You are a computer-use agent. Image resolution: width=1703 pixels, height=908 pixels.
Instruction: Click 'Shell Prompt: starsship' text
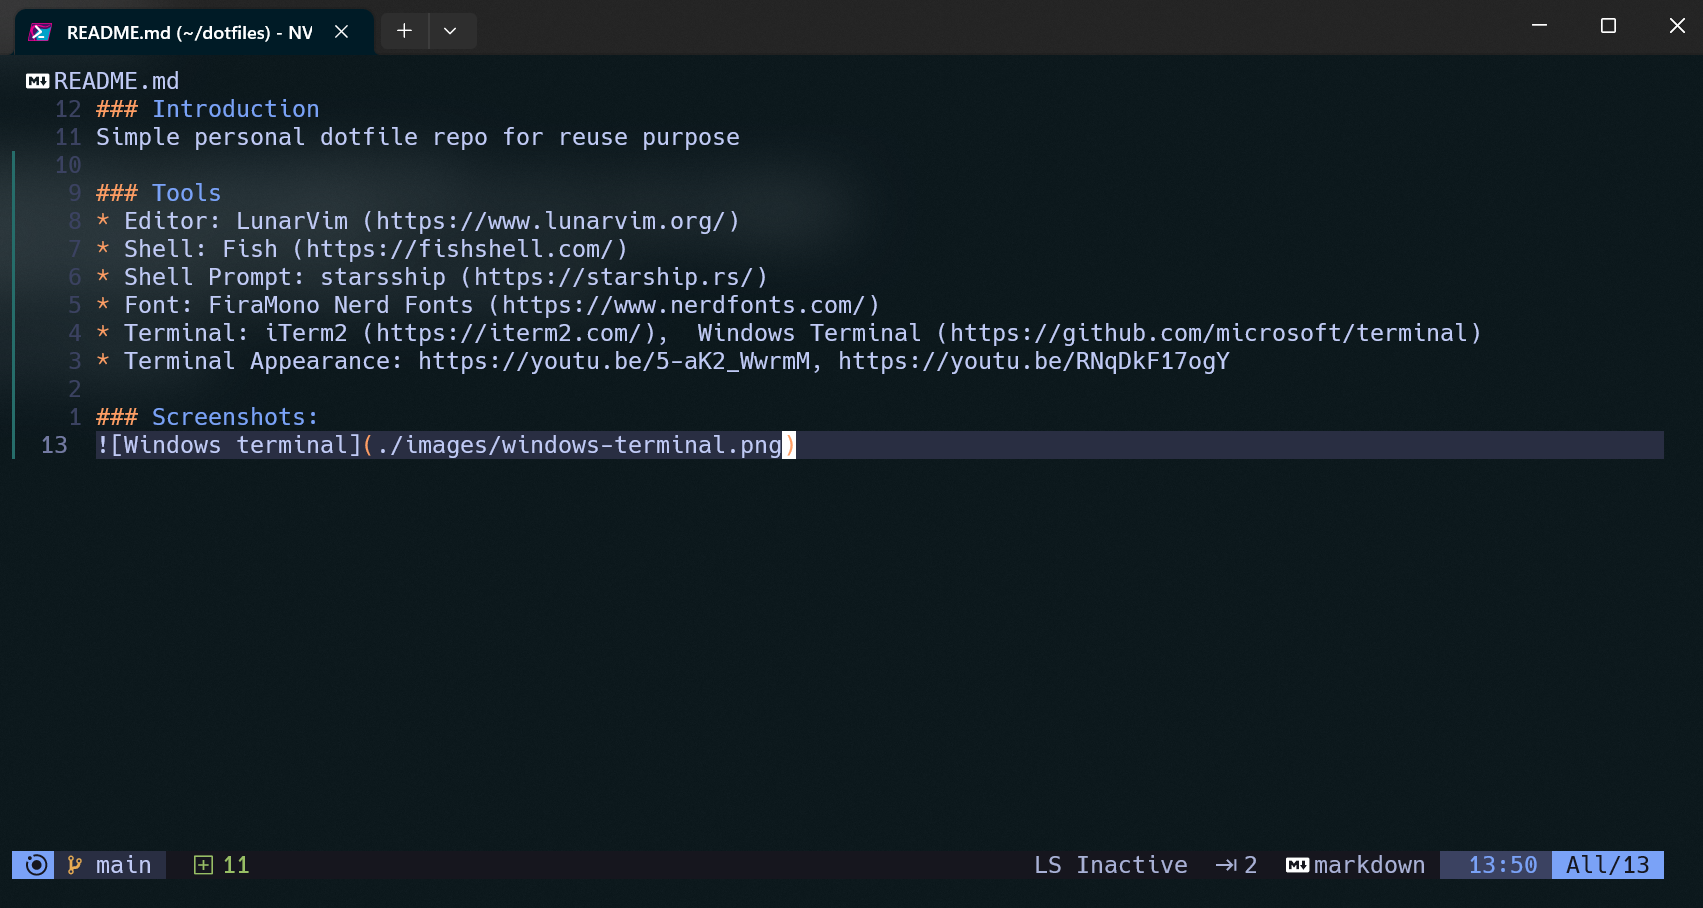click(285, 277)
